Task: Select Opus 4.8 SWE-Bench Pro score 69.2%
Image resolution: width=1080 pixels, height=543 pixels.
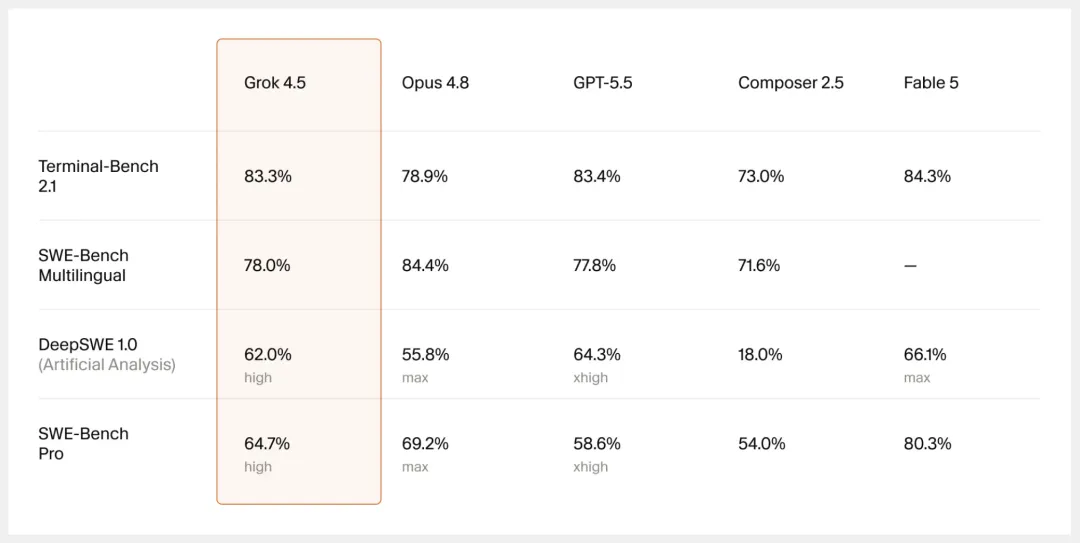Action: (425, 444)
